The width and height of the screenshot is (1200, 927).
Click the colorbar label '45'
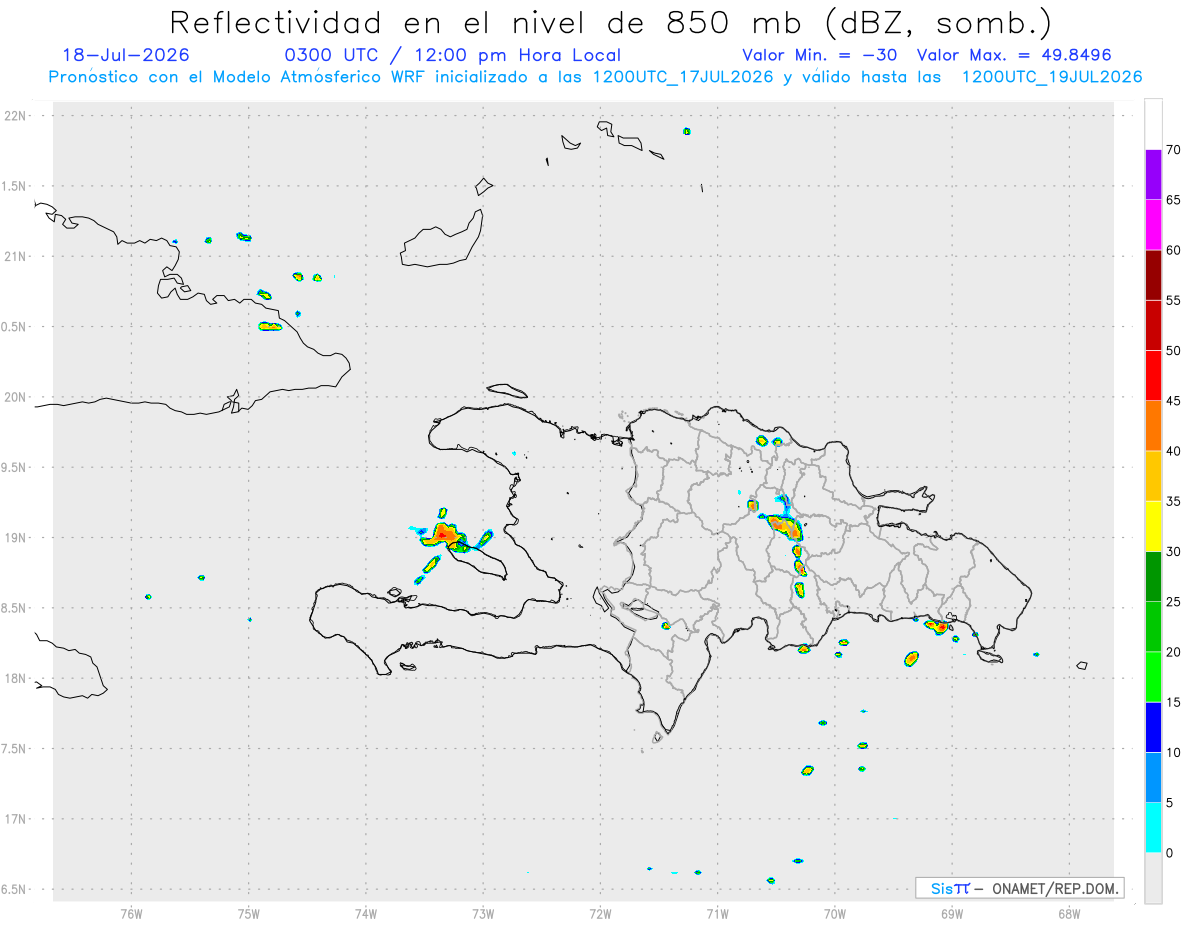[1174, 401]
